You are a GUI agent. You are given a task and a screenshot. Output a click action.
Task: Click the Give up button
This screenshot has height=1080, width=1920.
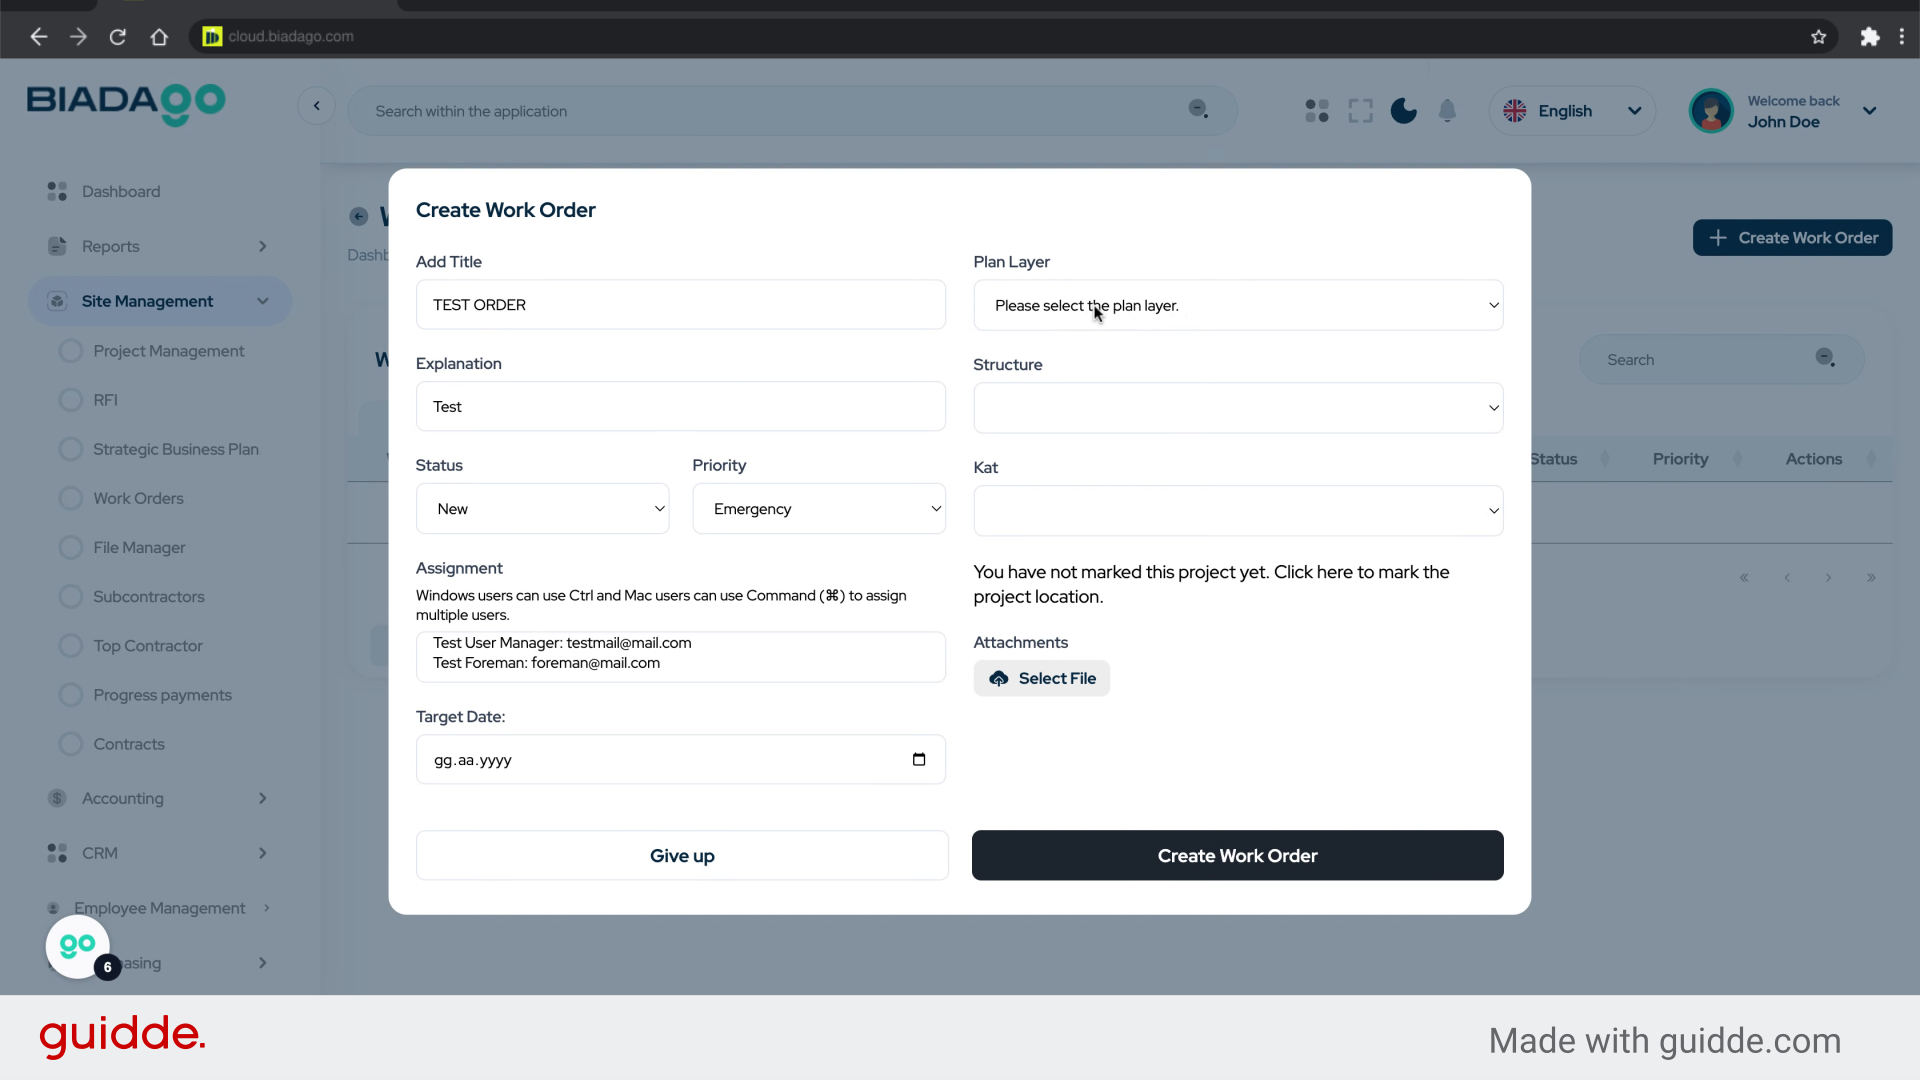pos(681,855)
